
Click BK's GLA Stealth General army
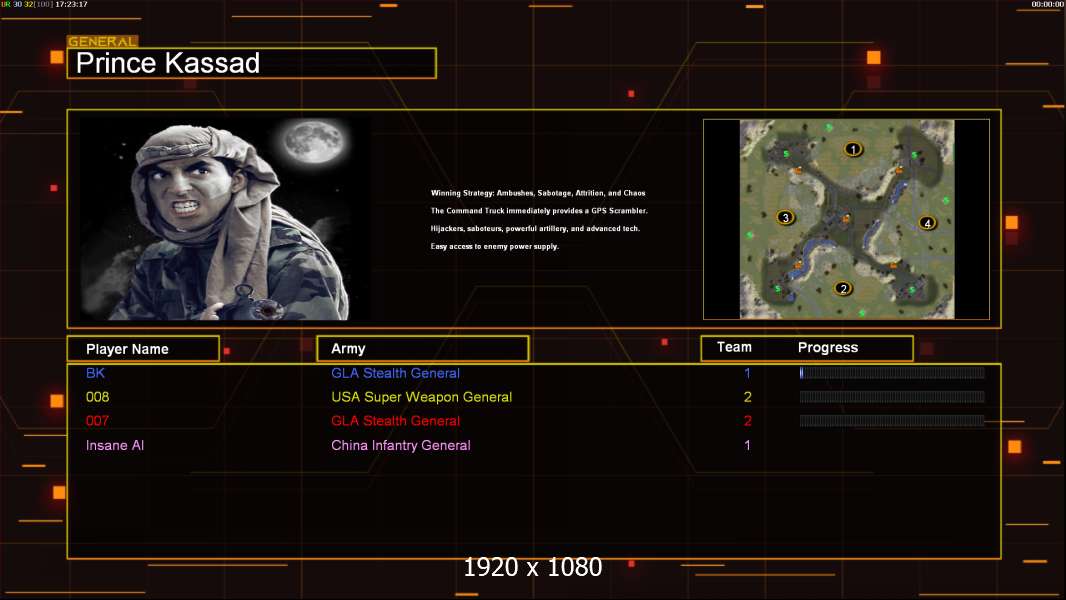(x=396, y=373)
